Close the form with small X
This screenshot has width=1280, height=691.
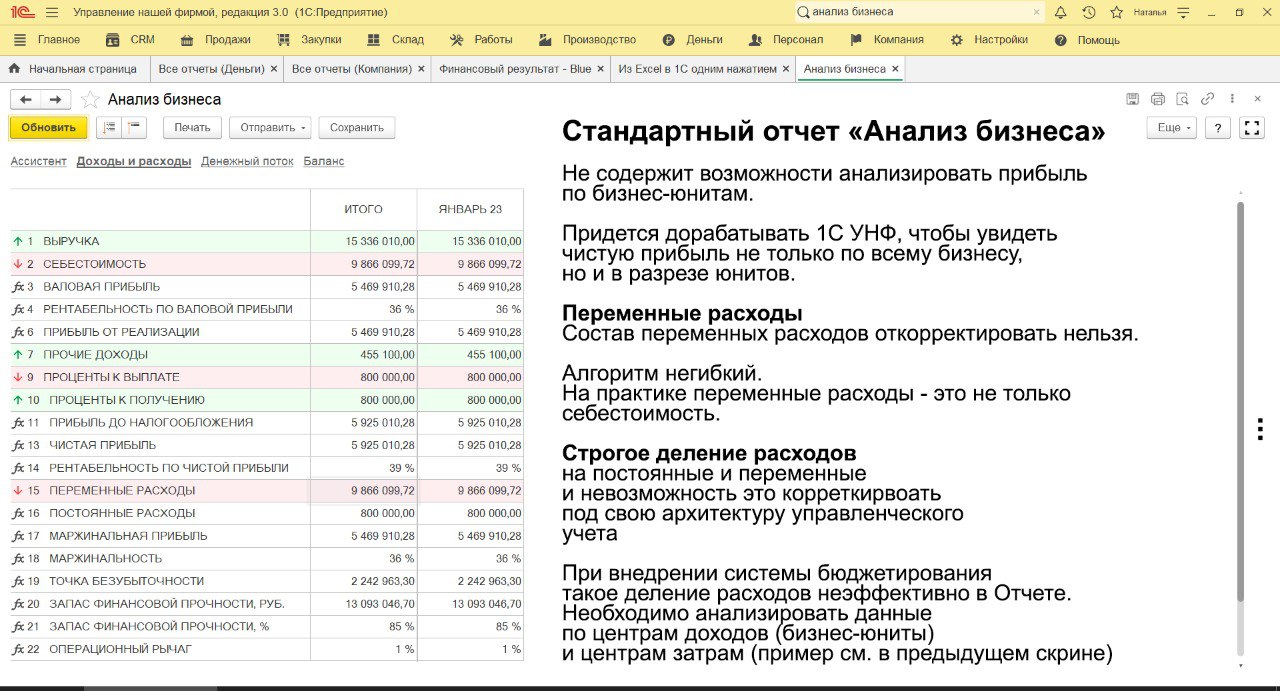click(x=1257, y=99)
